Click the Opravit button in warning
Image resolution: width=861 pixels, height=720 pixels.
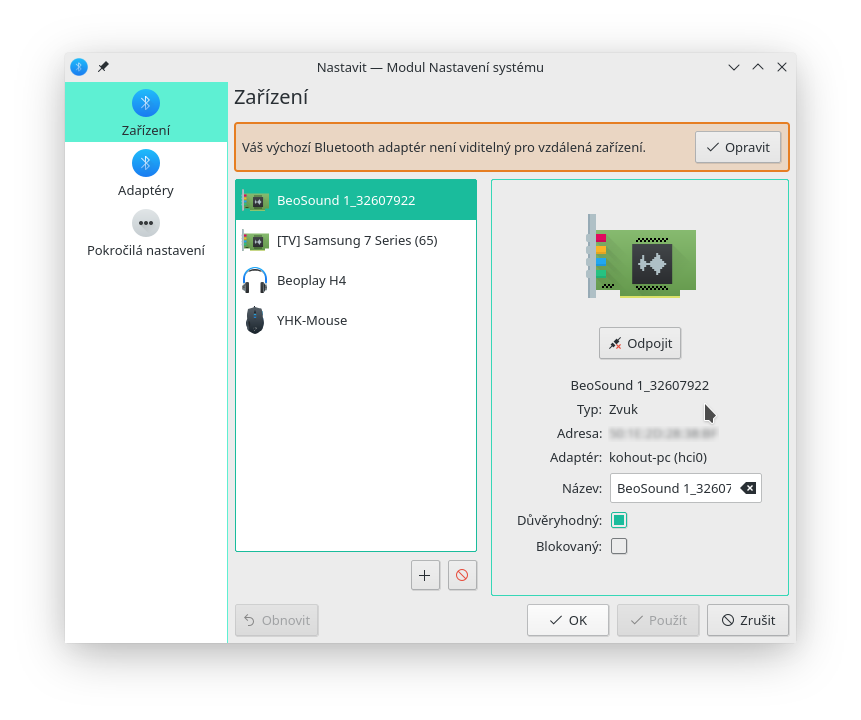tap(737, 147)
